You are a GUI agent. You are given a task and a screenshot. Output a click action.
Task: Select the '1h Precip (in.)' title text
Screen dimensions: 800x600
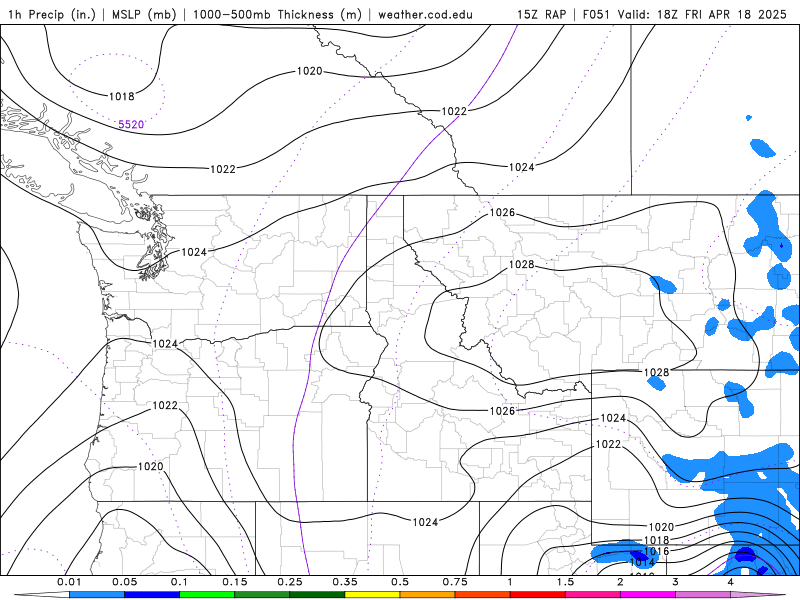tap(52, 14)
